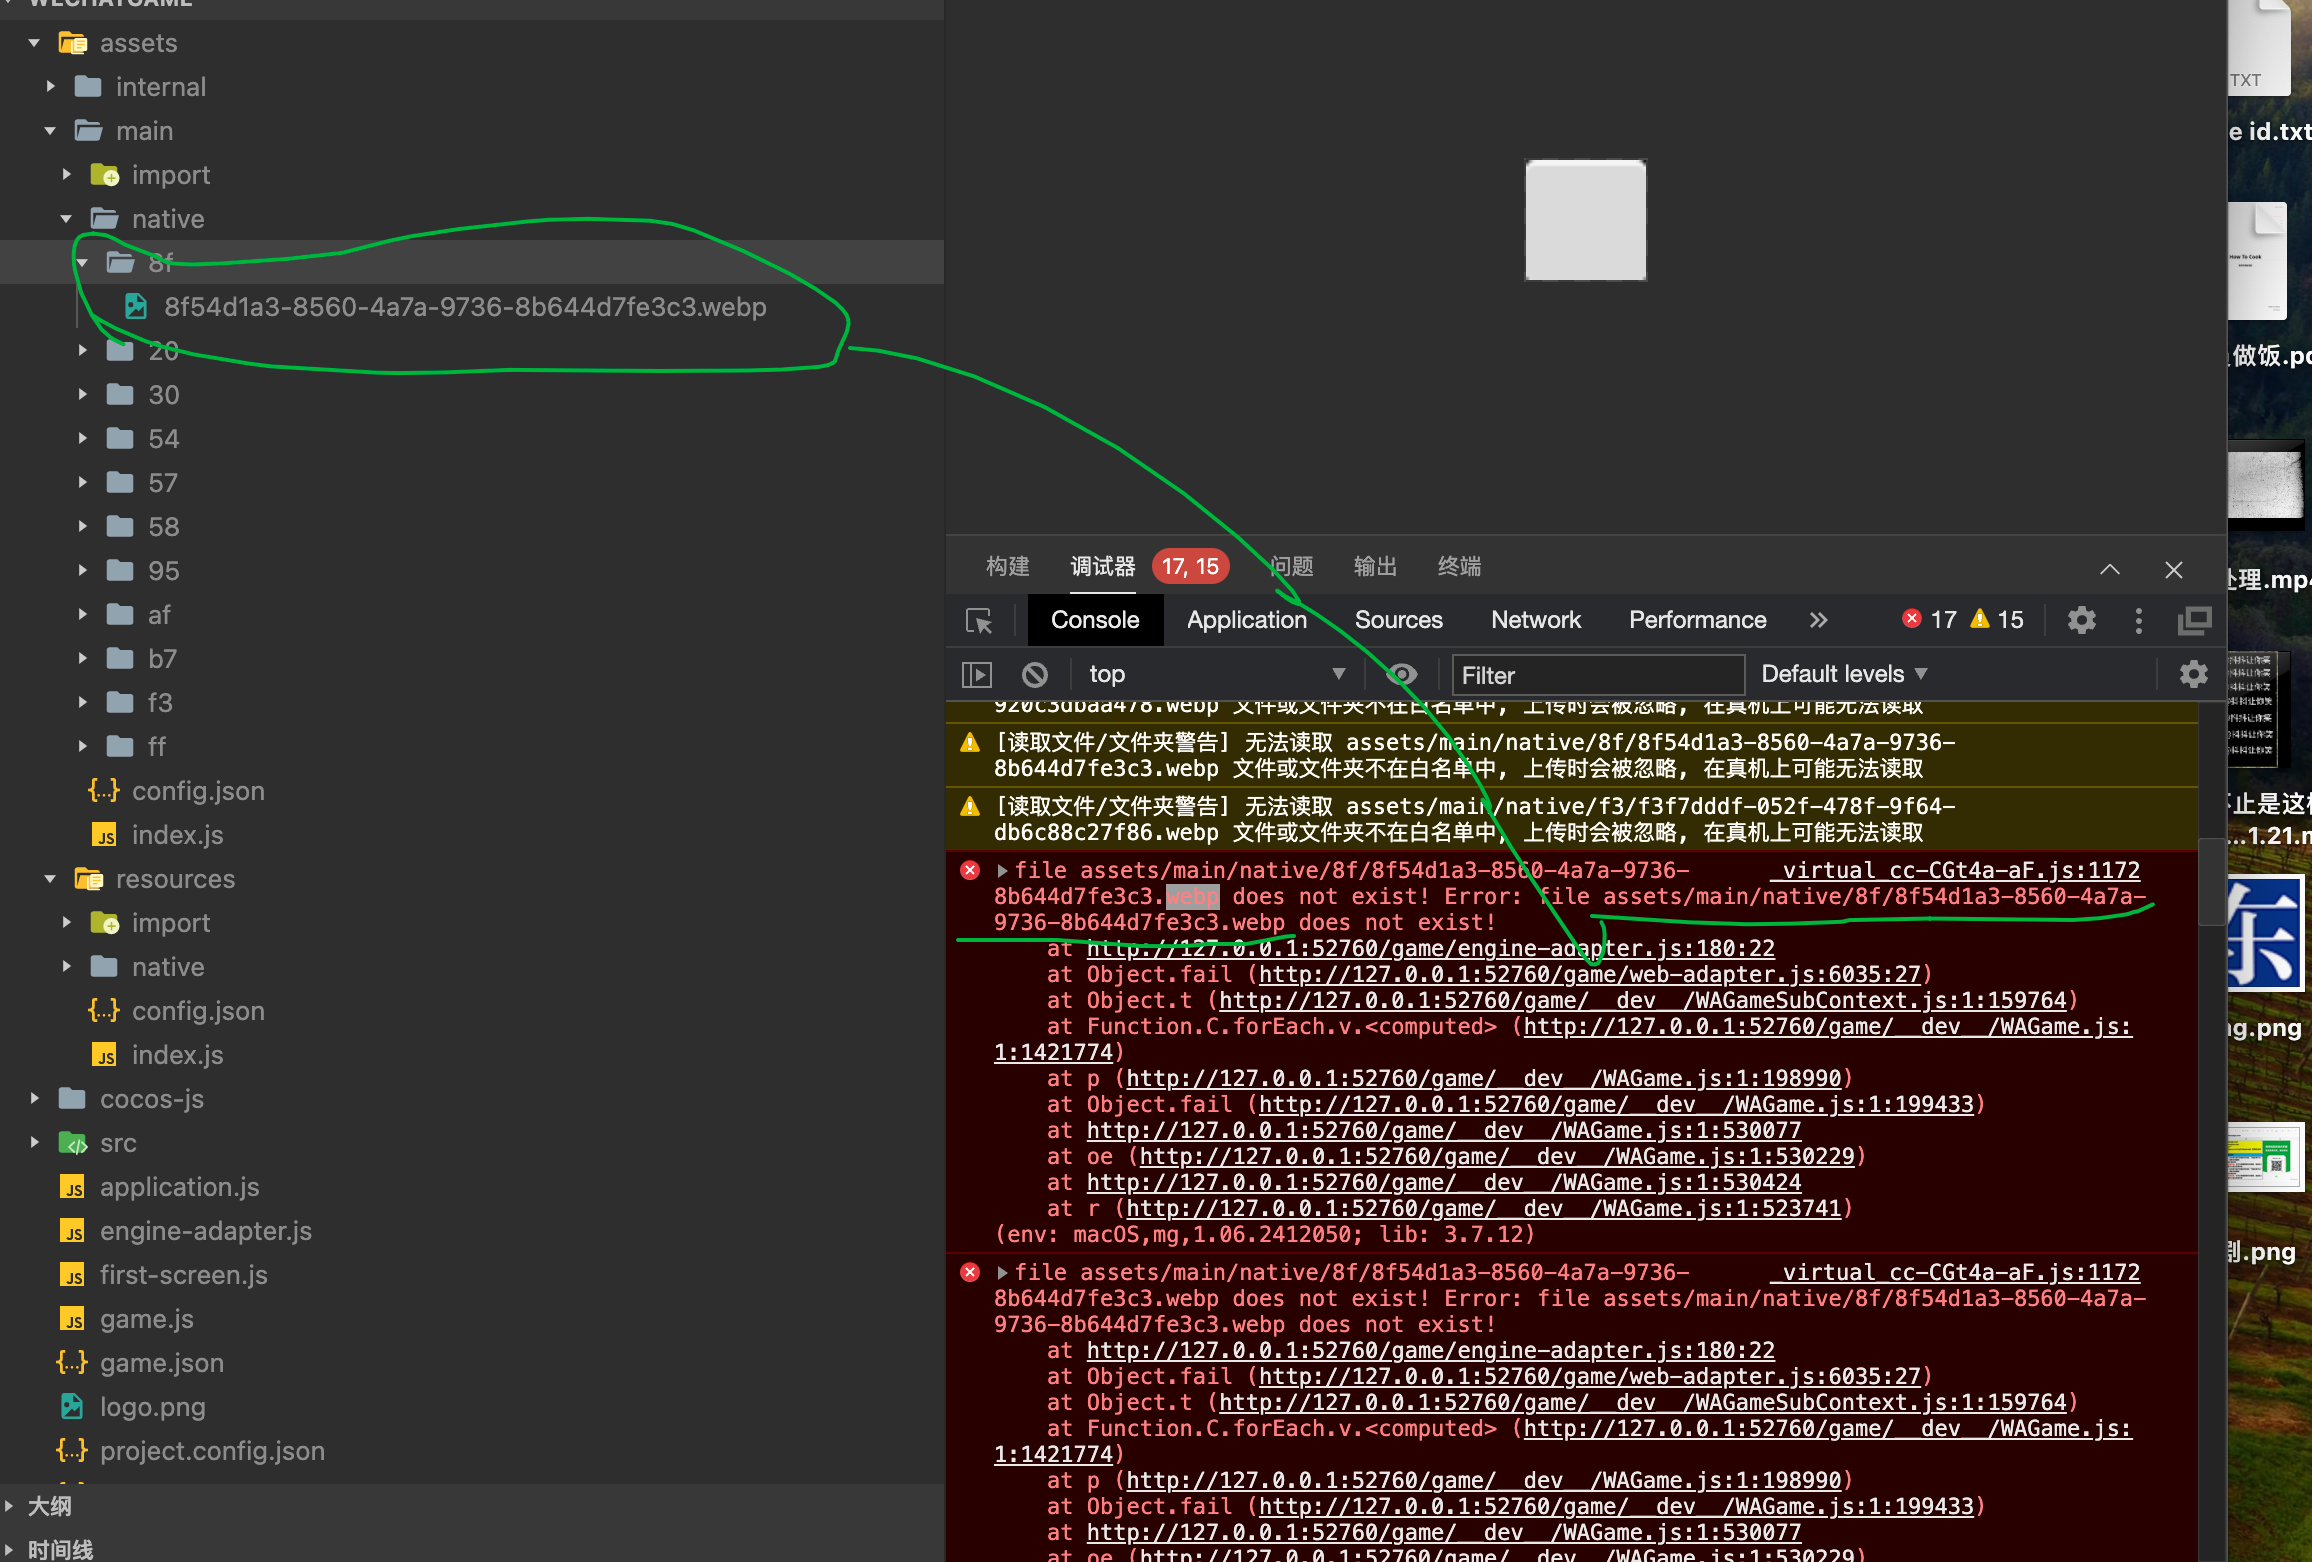Open the Default levels dropdown
Viewport: 2312px width, 1562px height.
[x=1843, y=674]
